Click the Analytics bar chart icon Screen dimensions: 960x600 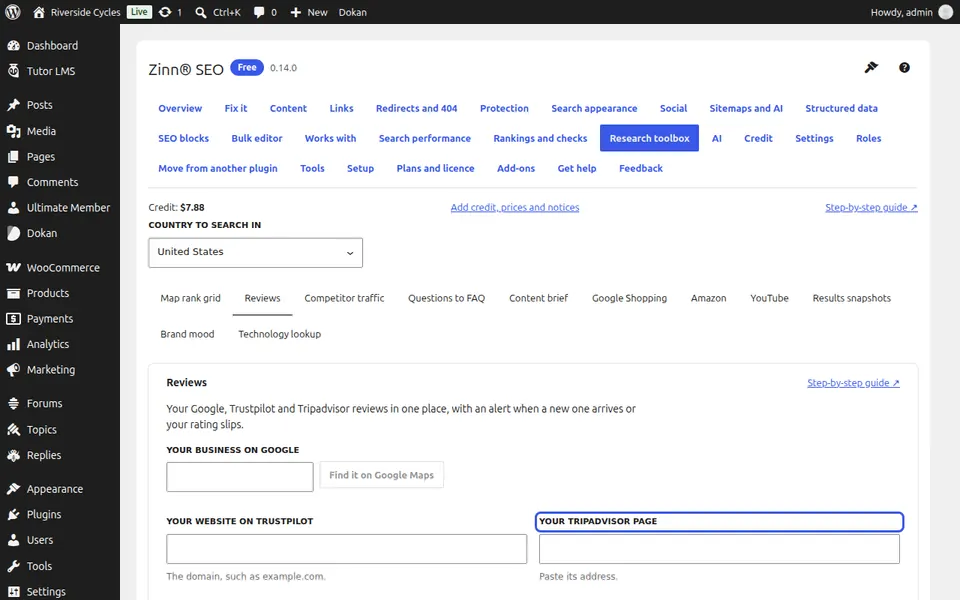point(13,344)
